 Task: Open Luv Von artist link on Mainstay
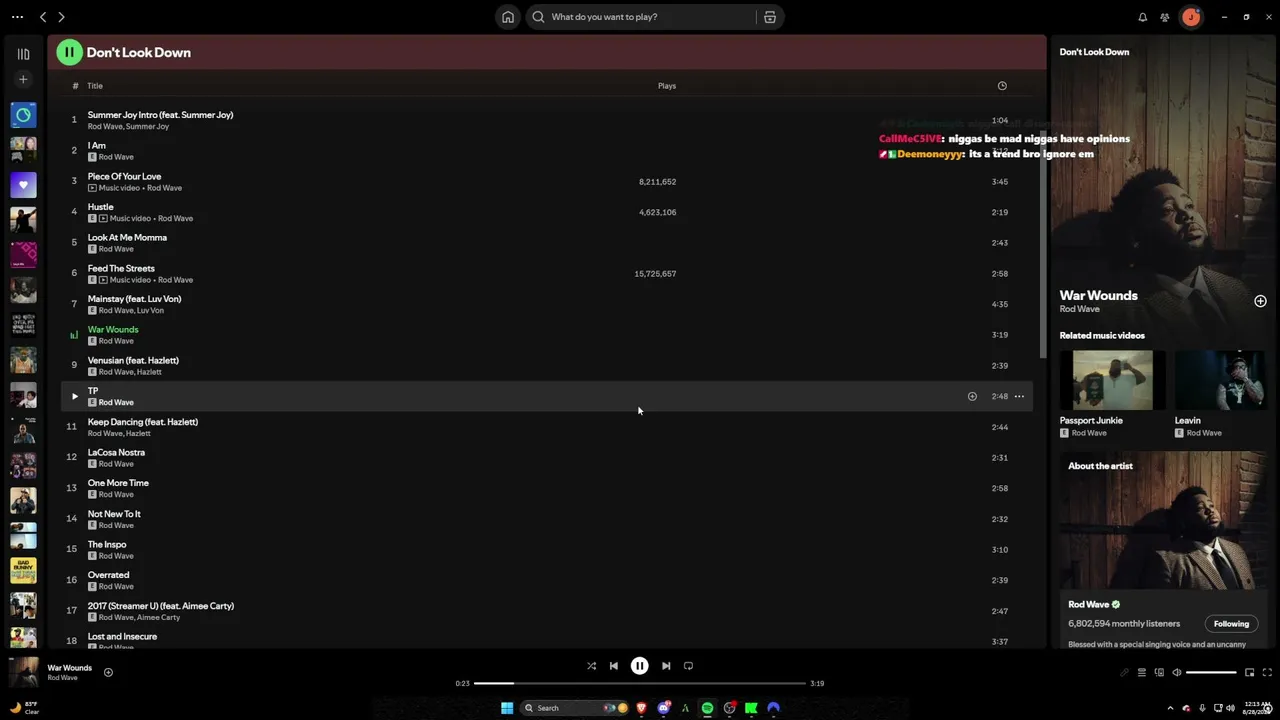[x=151, y=311]
